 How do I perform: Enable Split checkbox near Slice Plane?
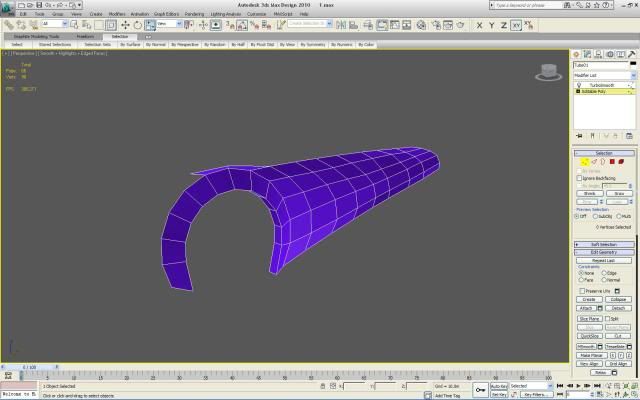coord(607,318)
